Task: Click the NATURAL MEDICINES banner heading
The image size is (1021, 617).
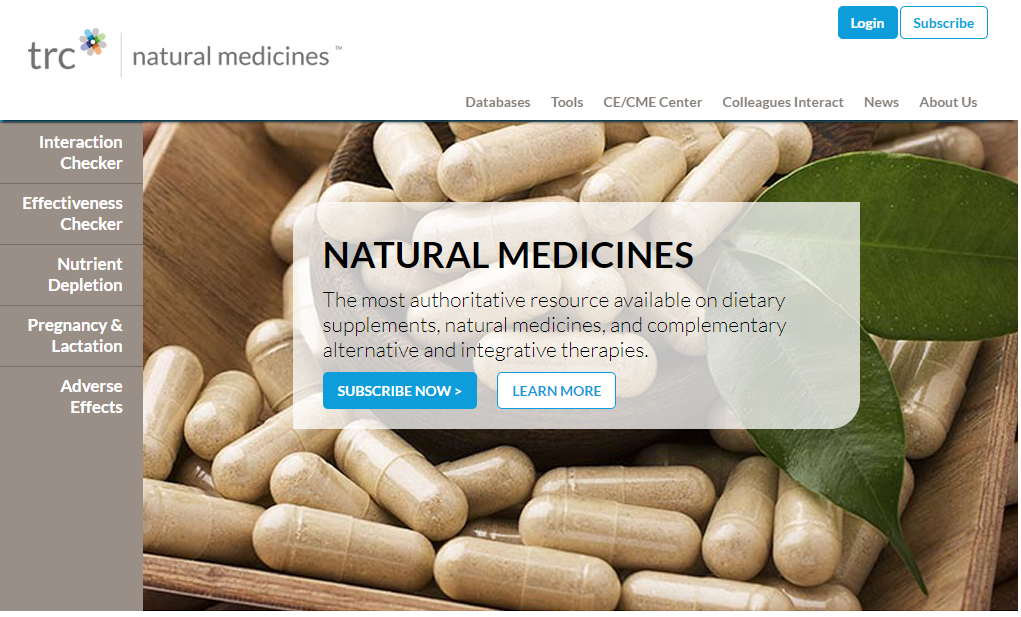Action: coord(508,254)
